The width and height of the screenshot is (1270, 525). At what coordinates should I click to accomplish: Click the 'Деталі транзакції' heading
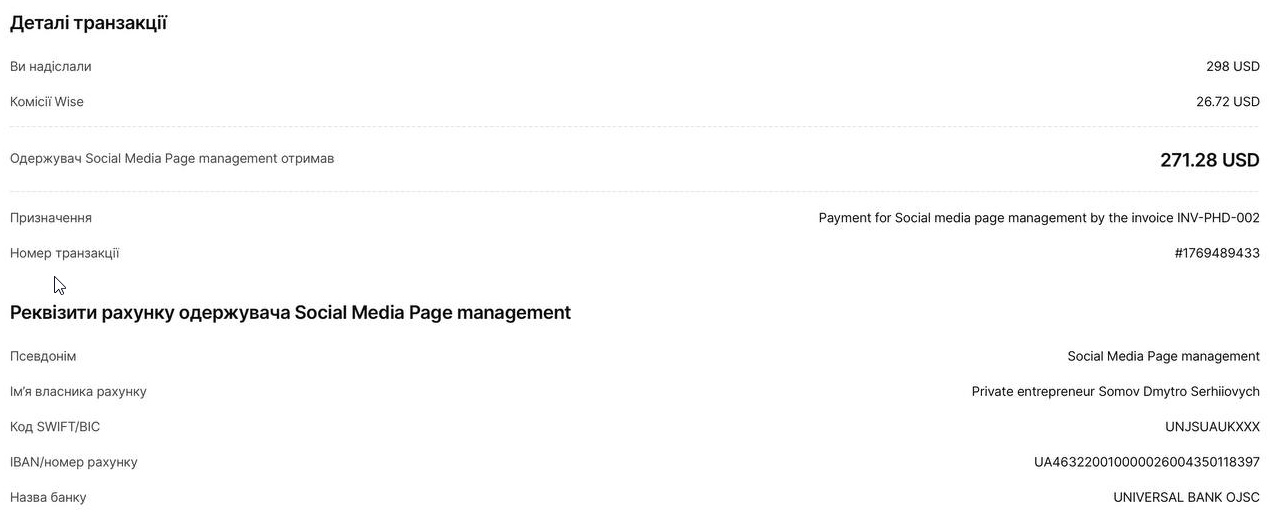click(88, 23)
